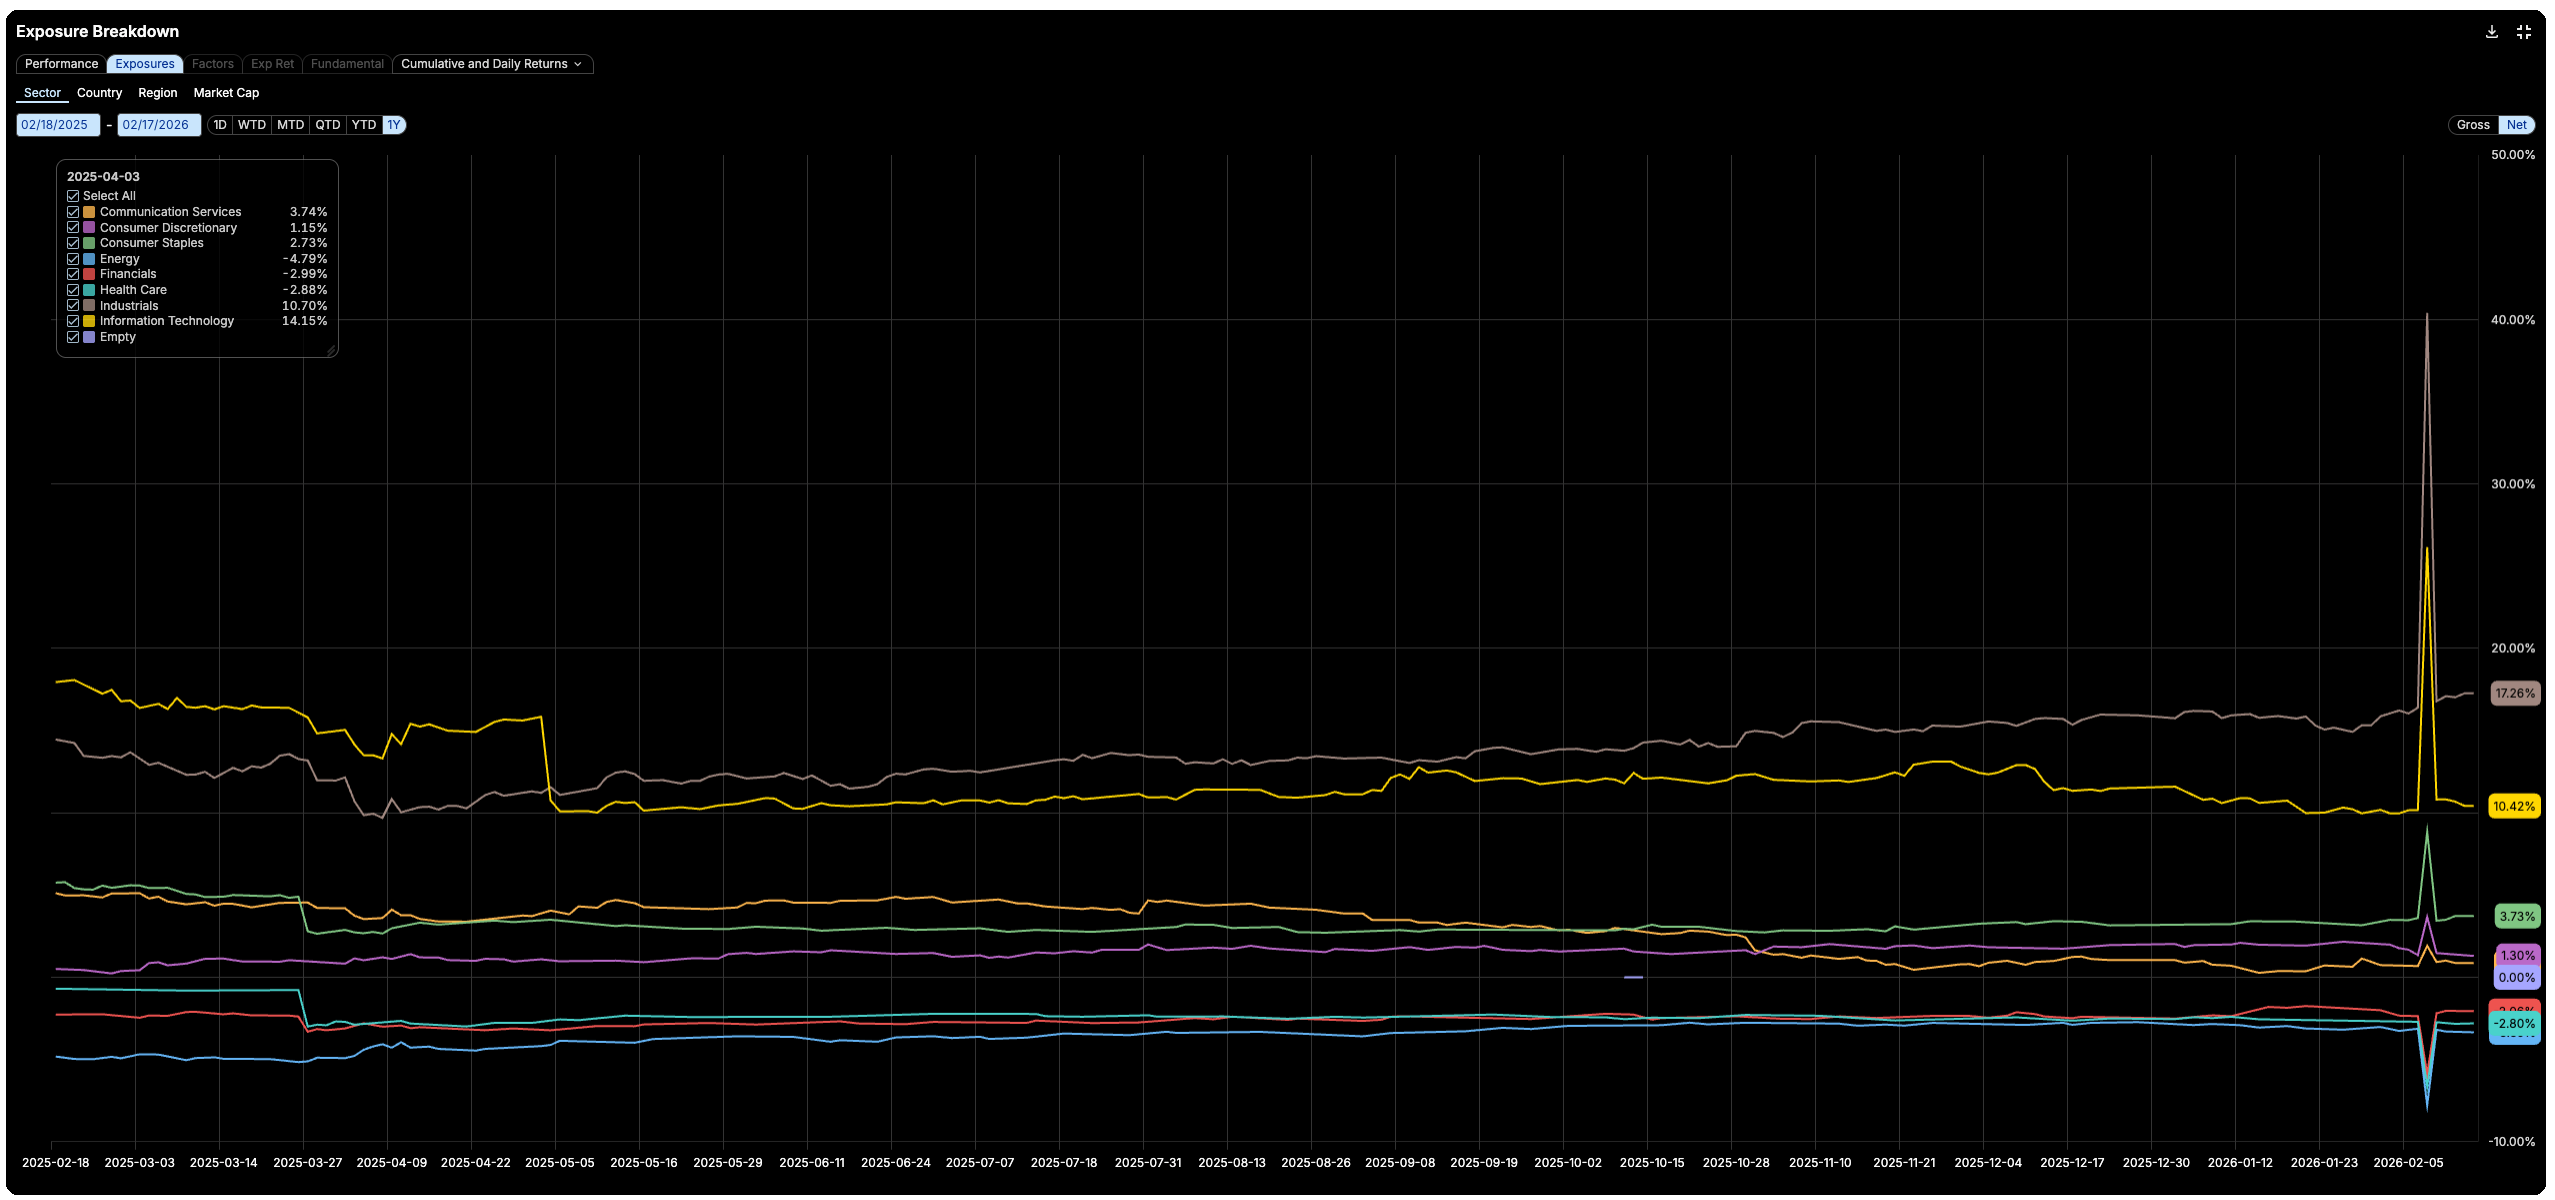The image size is (2555, 1200).
Task: Select the WTD range button
Action: click(x=252, y=125)
